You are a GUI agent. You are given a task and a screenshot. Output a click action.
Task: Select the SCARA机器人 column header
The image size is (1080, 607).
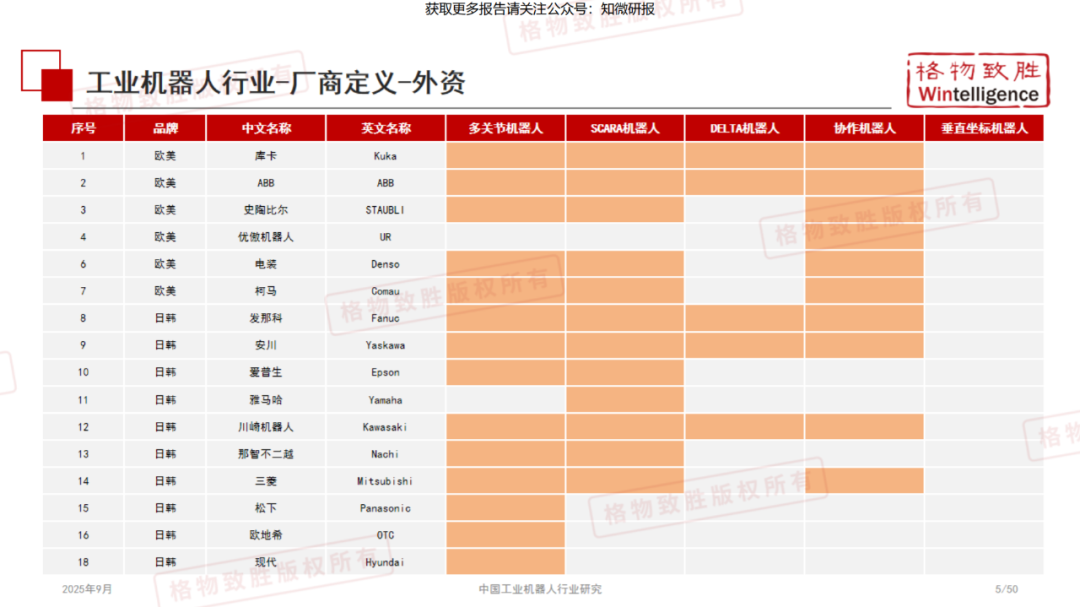[625, 128]
